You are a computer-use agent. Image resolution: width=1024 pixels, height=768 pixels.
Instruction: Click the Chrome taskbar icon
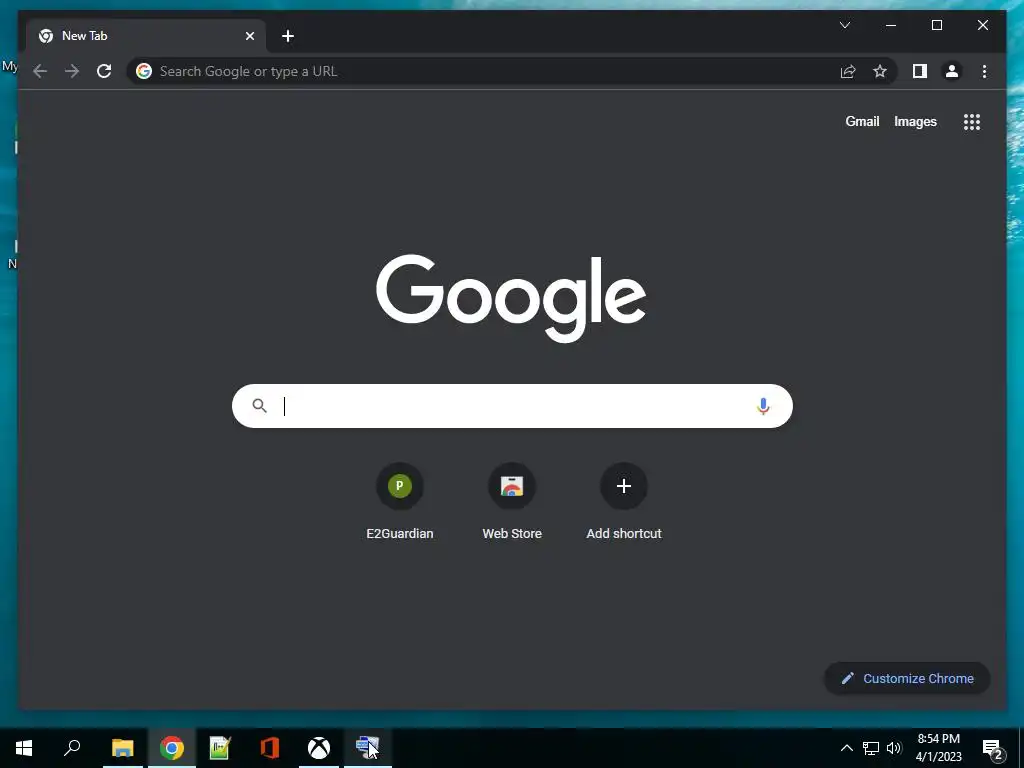click(172, 748)
